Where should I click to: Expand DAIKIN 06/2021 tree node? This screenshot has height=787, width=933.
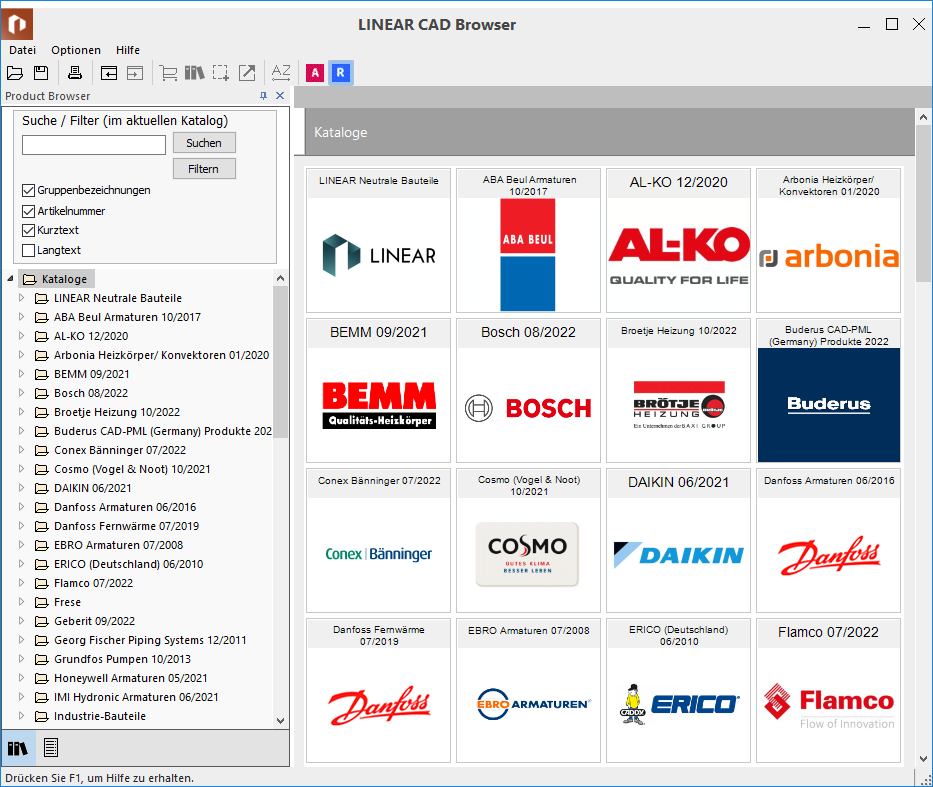coord(21,487)
